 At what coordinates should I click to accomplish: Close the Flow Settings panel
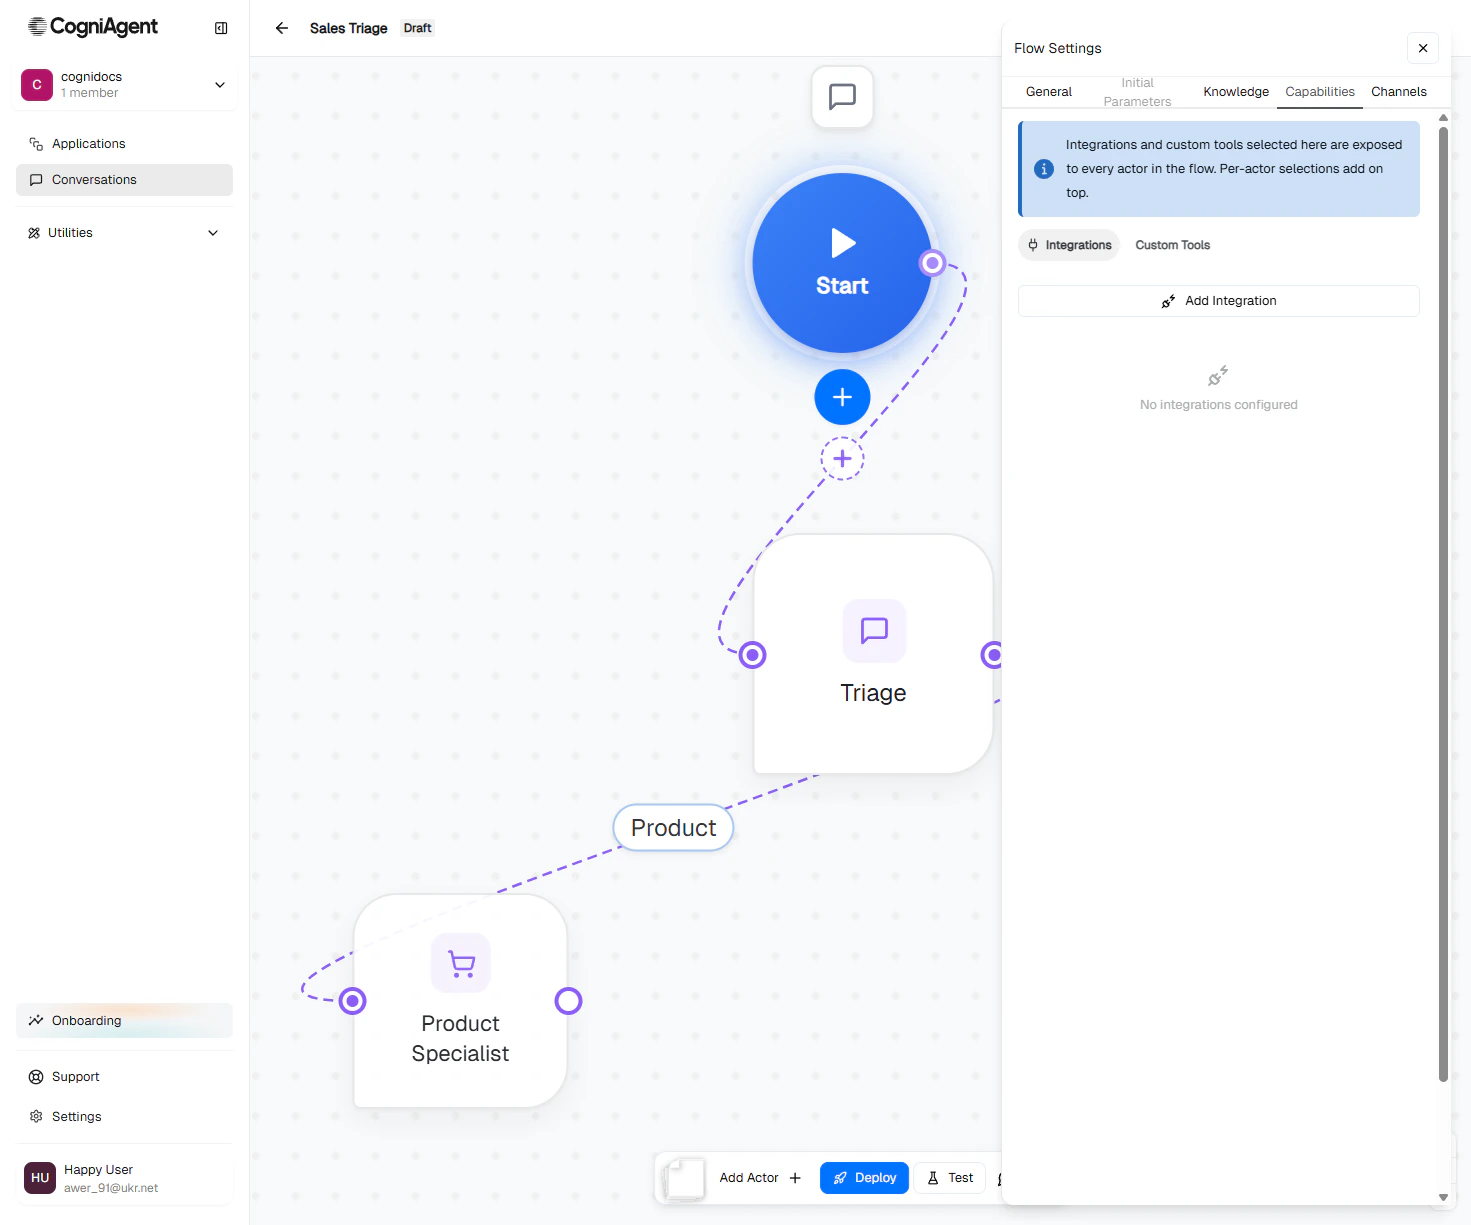tap(1423, 48)
